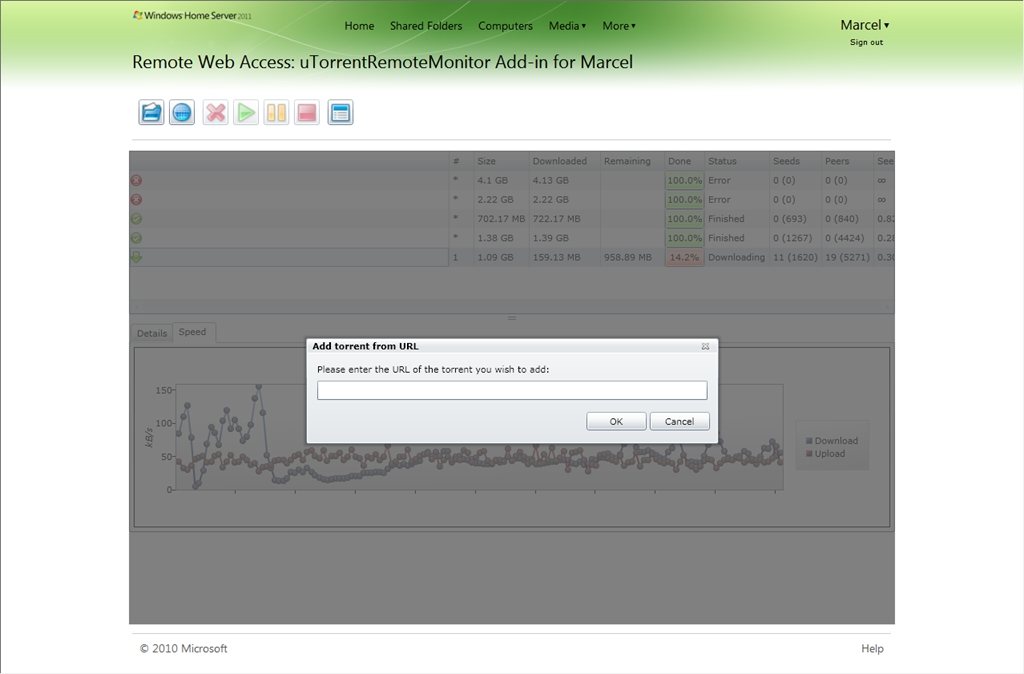Click the add torrent from URL globe icon
The width and height of the screenshot is (1024, 674).
182,112
